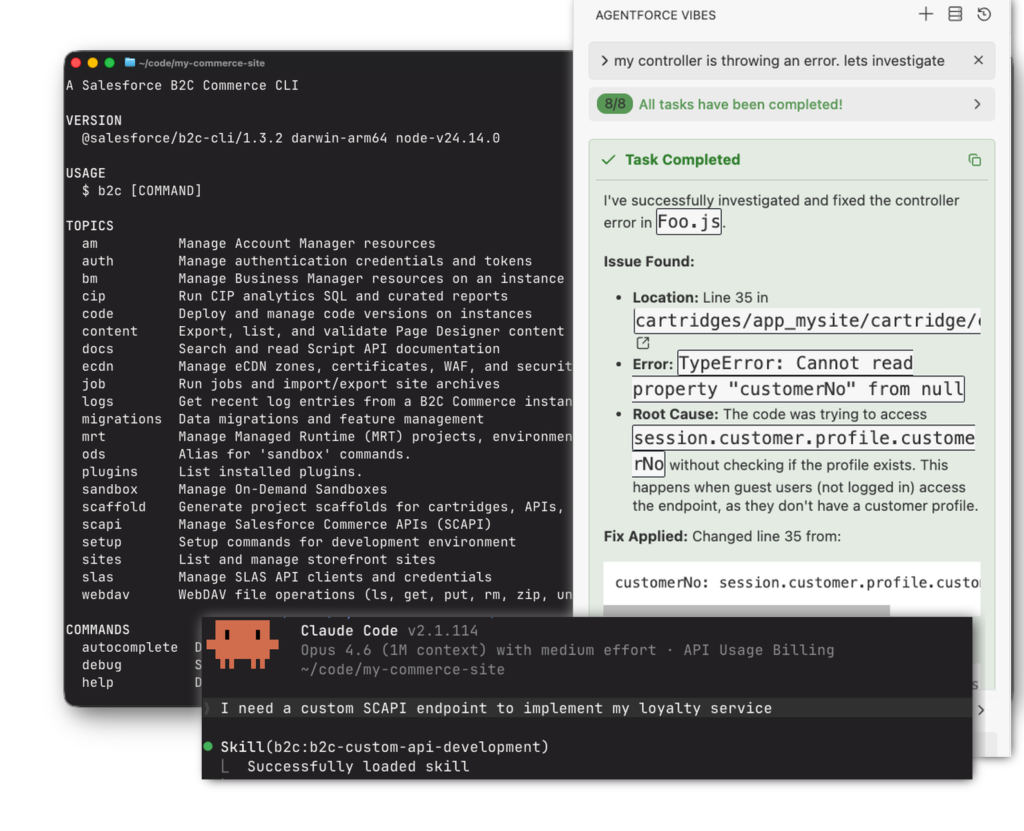Click the external link icon below the cartridges path
The image size is (1024, 831).
click(643, 343)
